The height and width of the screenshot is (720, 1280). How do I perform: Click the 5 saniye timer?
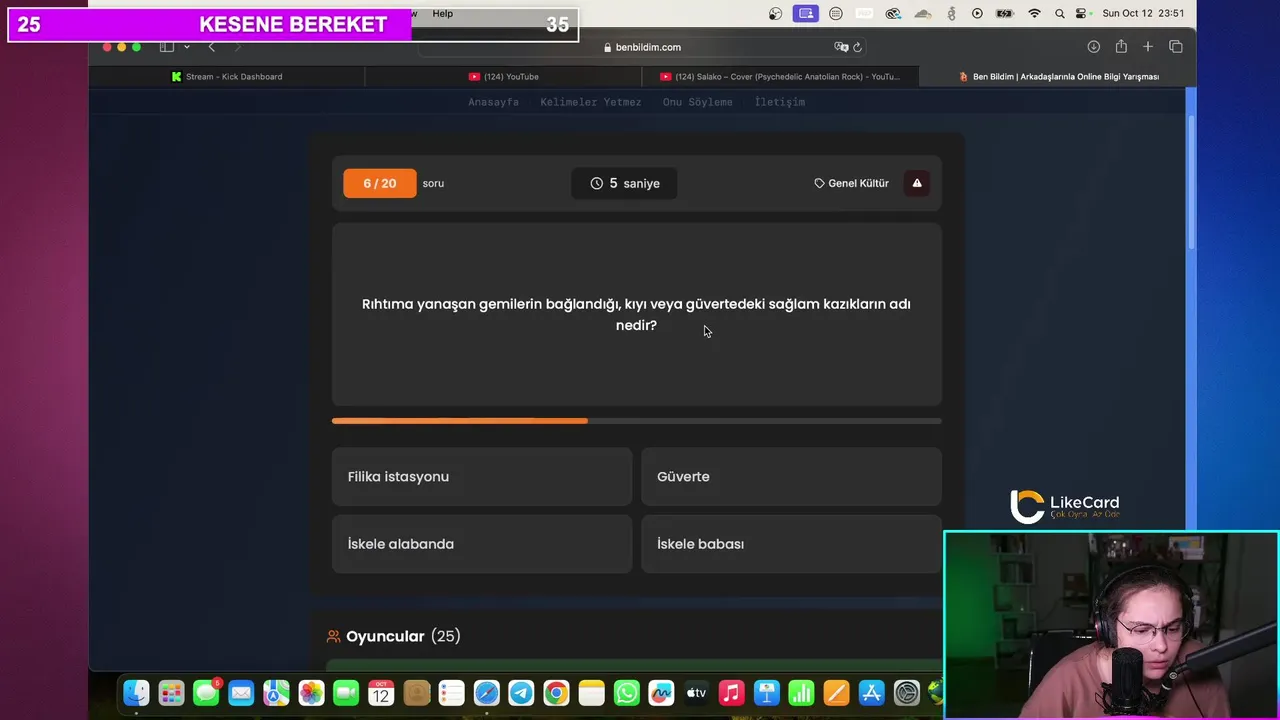pos(624,183)
